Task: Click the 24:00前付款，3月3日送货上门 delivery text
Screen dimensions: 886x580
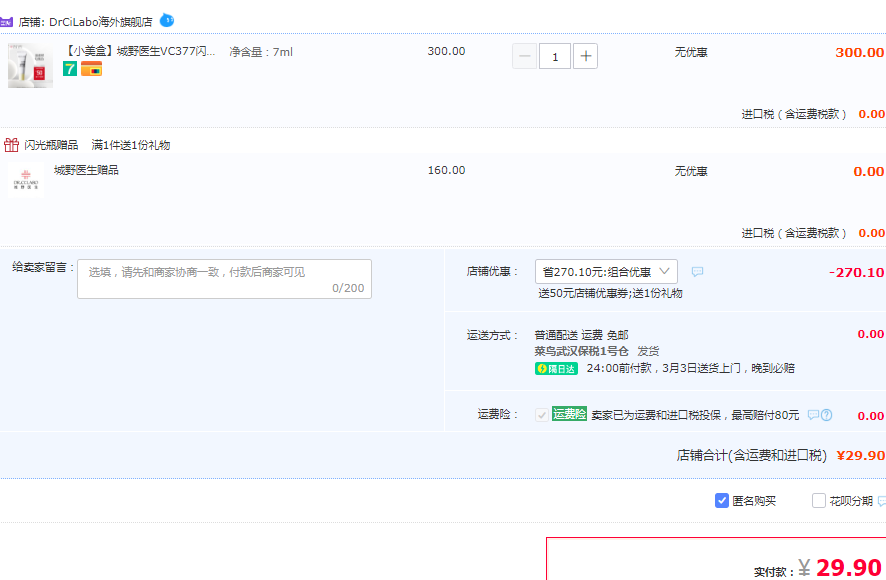Action: point(690,369)
